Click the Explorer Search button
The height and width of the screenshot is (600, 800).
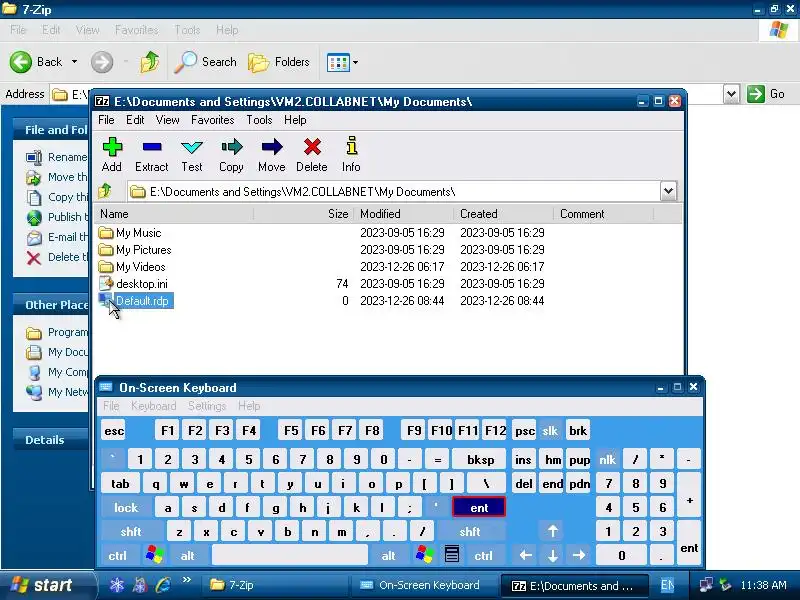[205, 62]
